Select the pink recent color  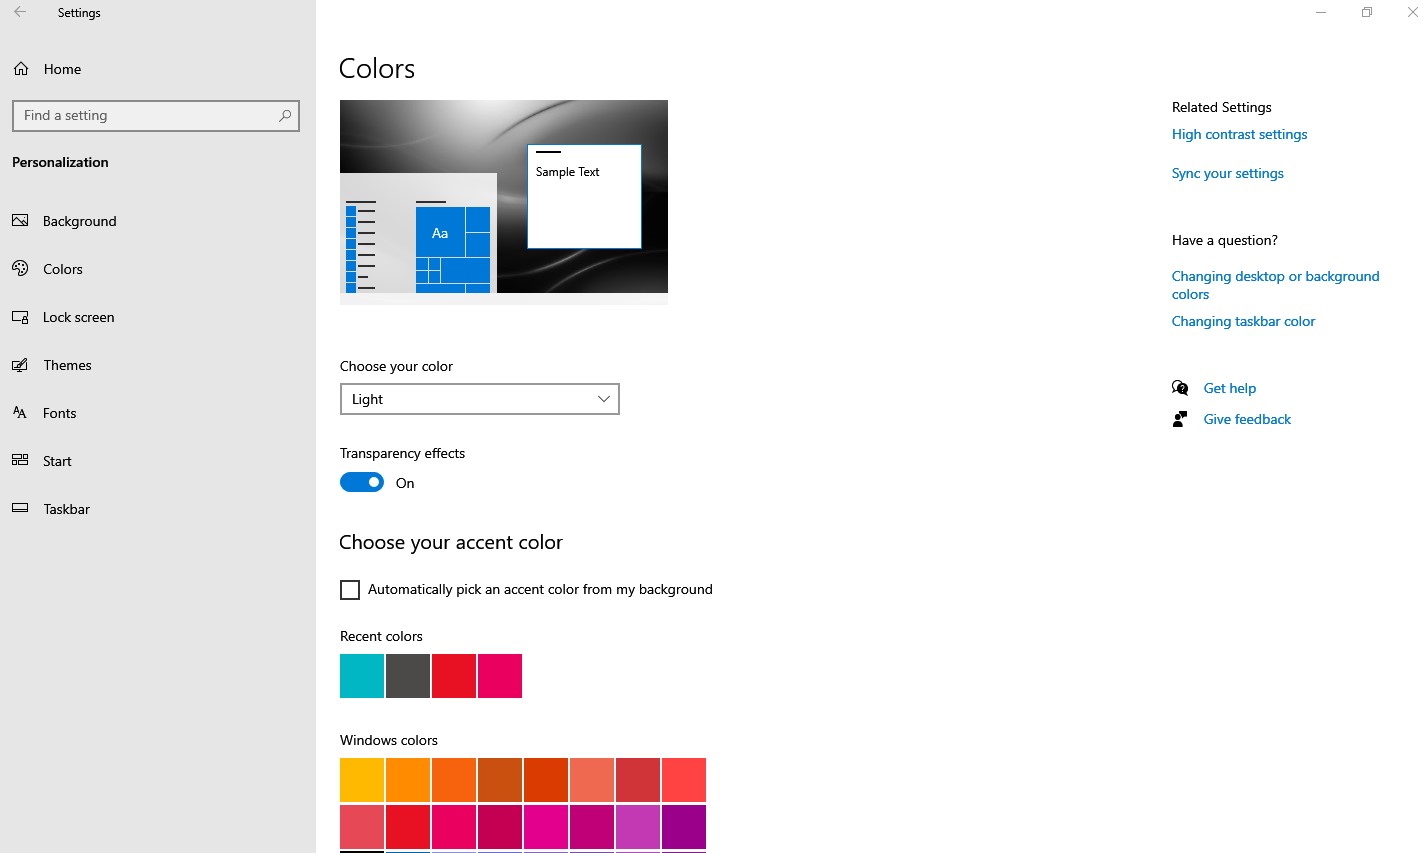tap(500, 676)
